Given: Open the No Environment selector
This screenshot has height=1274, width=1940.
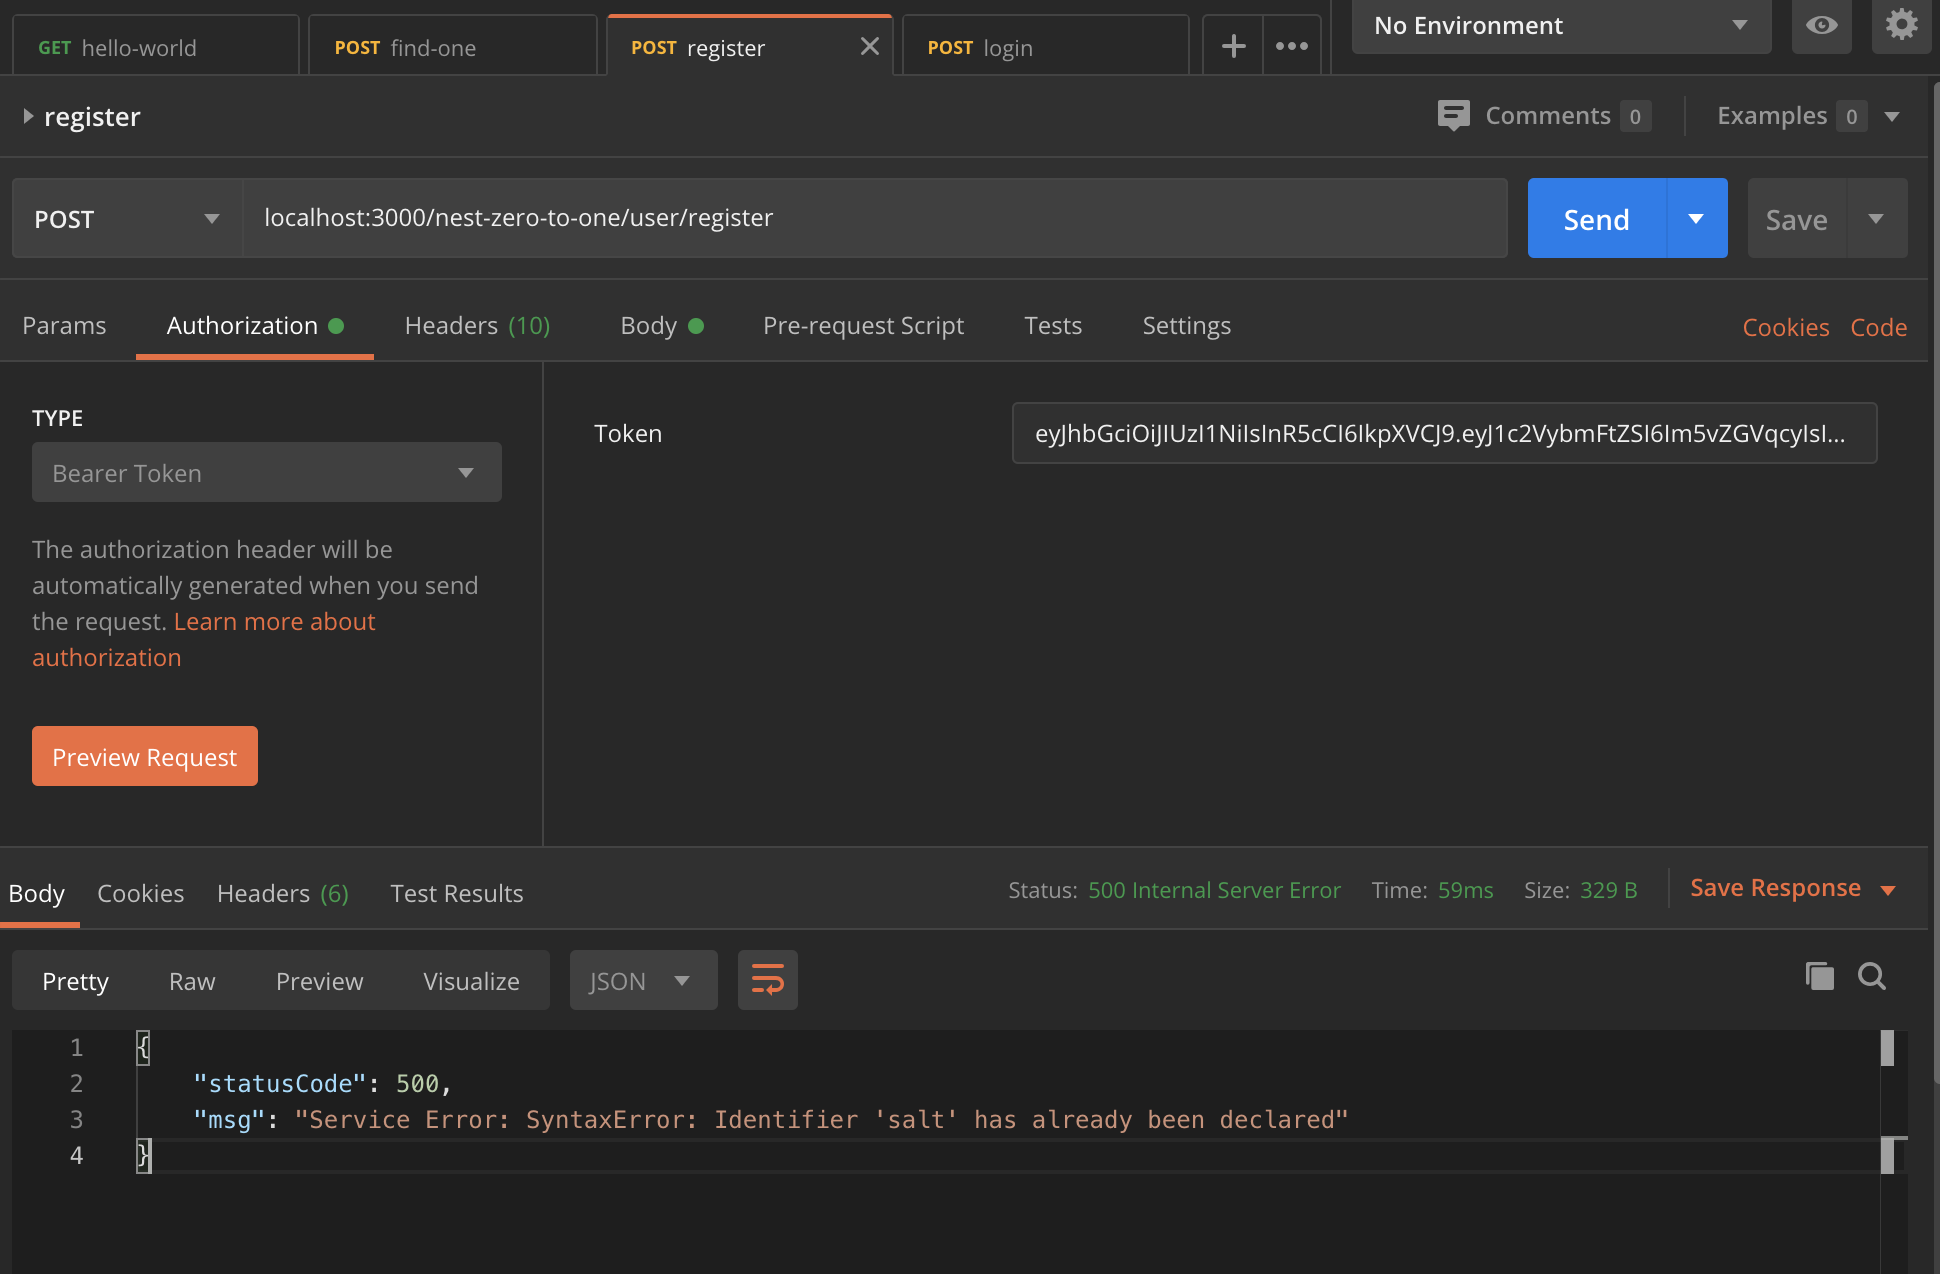Looking at the screenshot, I should tap(1560, 26).
